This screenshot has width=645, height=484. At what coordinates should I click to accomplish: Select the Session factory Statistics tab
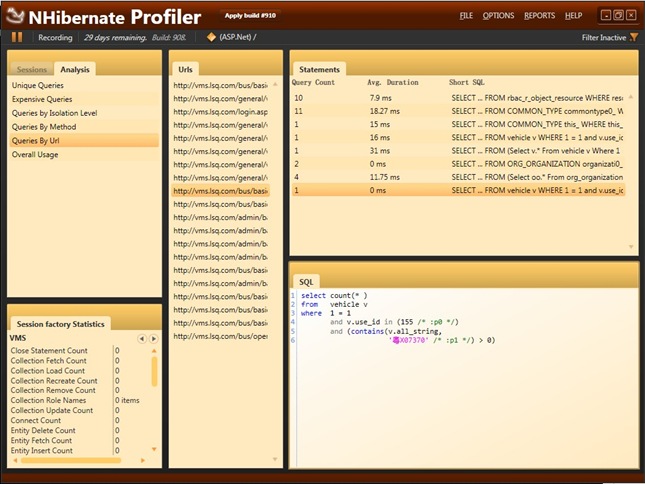tap(60, 324)
